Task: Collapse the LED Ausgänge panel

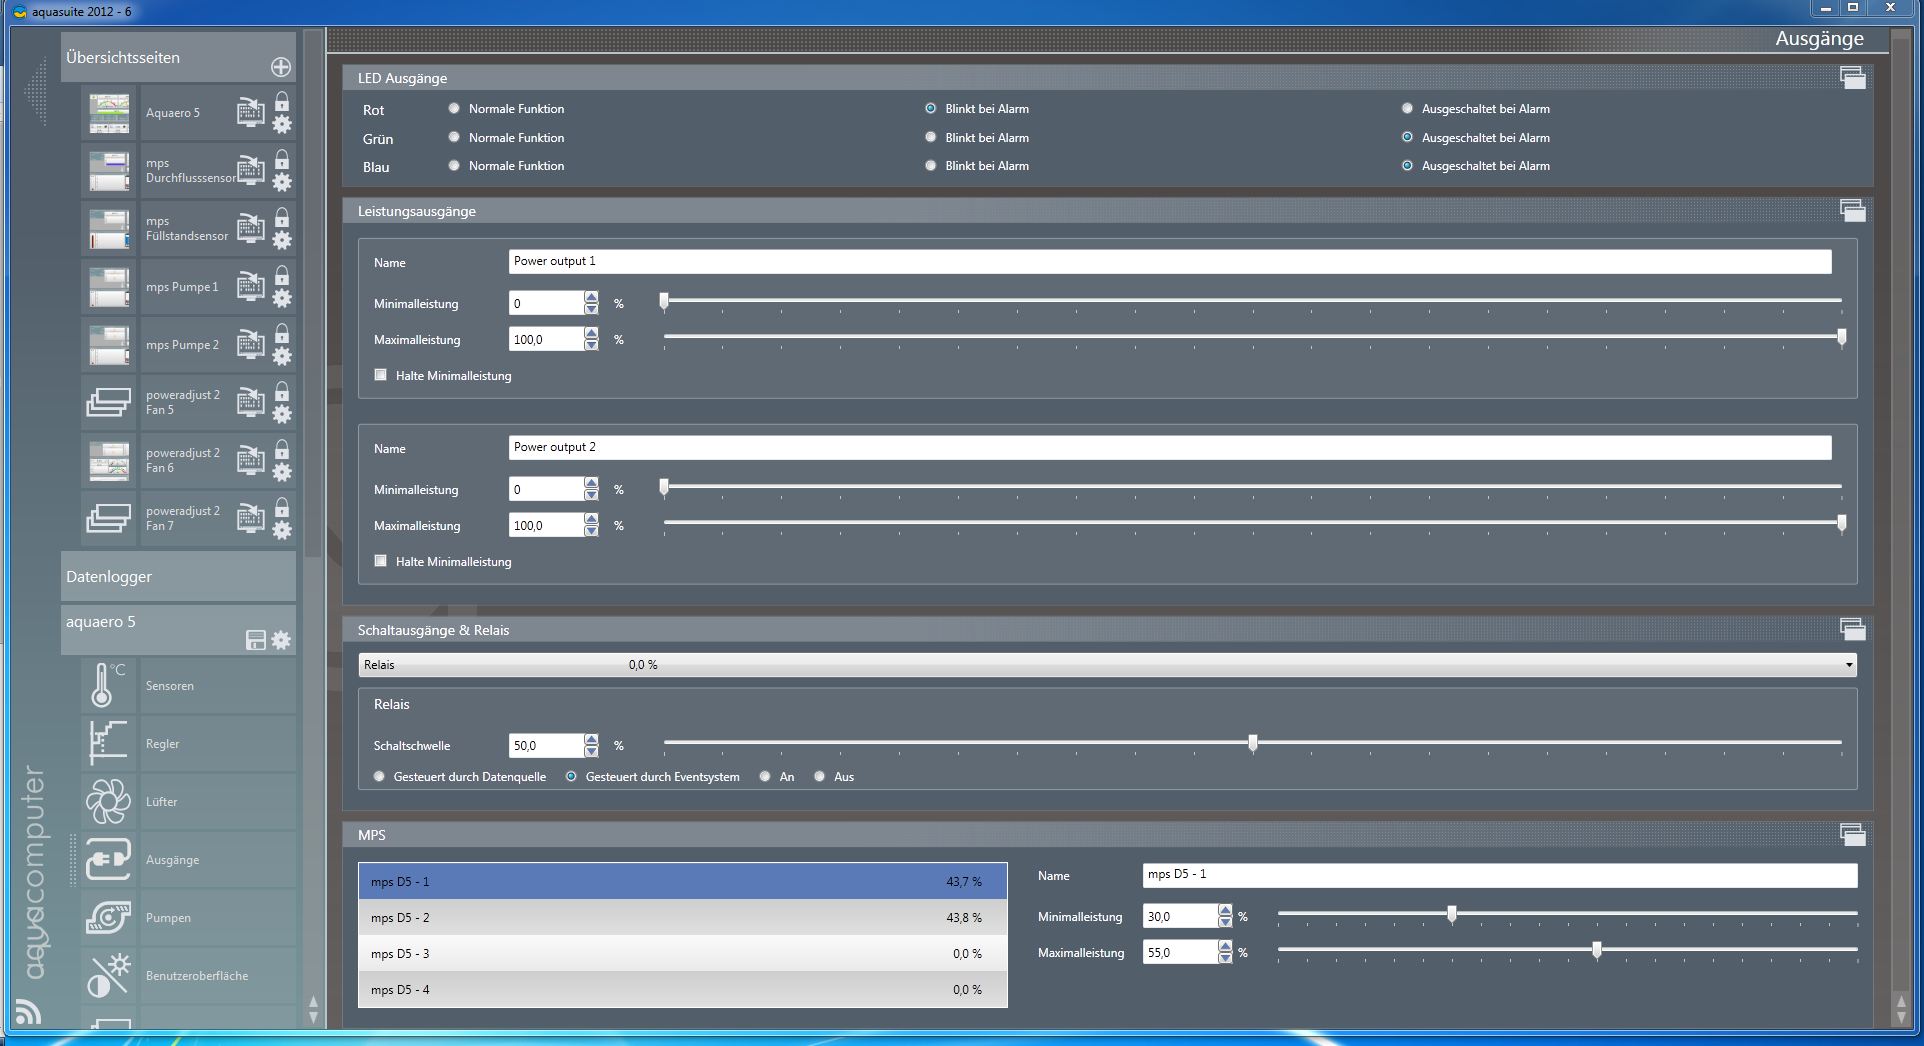Action: point(1852,78)
